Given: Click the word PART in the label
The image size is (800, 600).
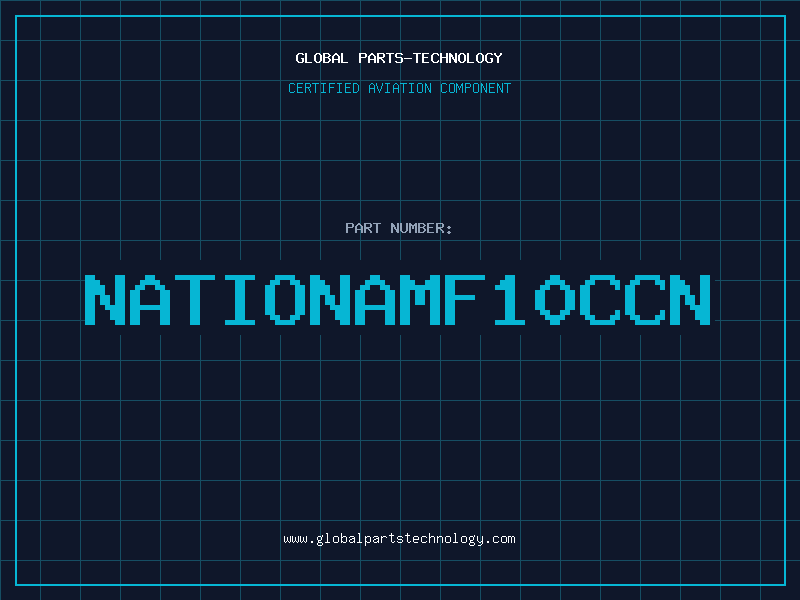Looking at the screenshot, I should tap(361, 228).
